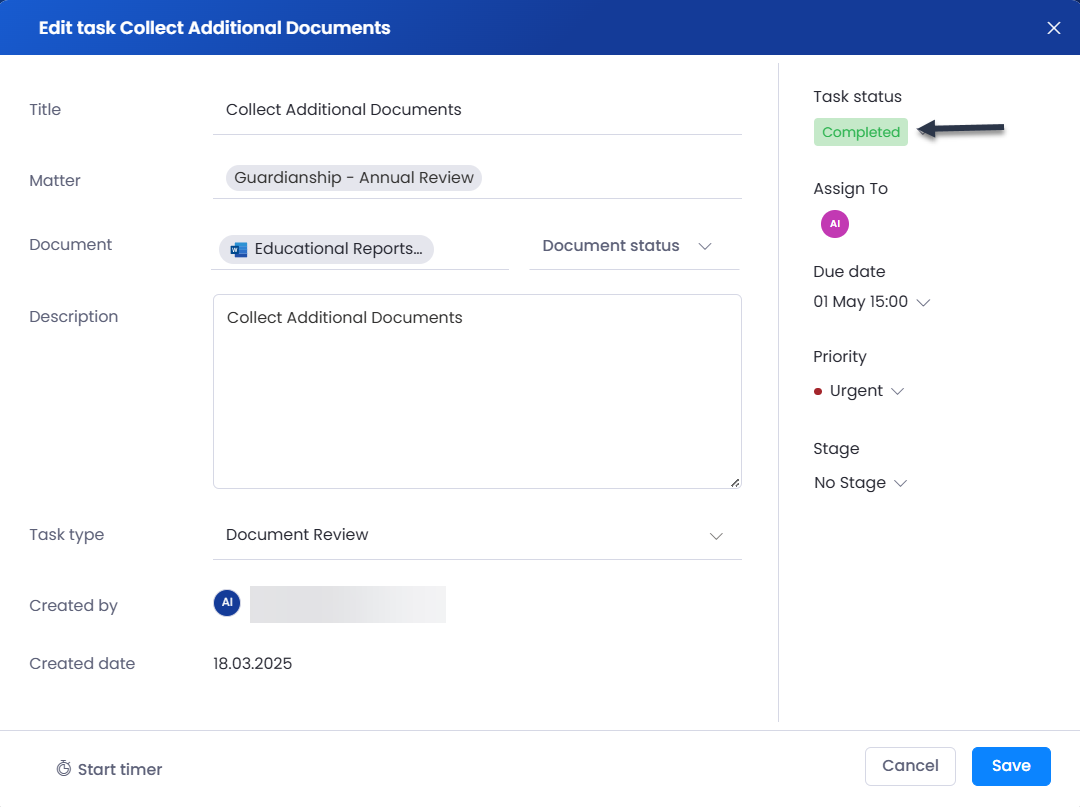Cancel editing the task
The image size is (1080, 807).
(910, 766)
